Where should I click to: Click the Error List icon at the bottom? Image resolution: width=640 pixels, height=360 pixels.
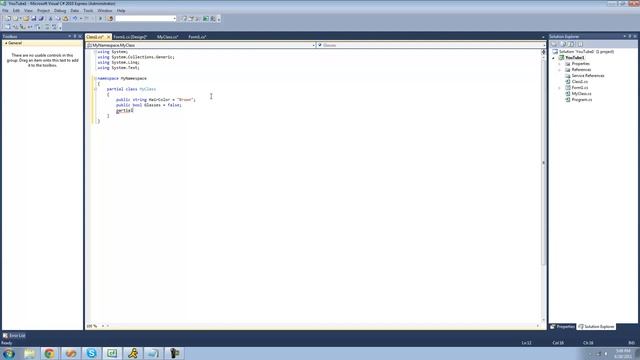(x=5, y=336)
